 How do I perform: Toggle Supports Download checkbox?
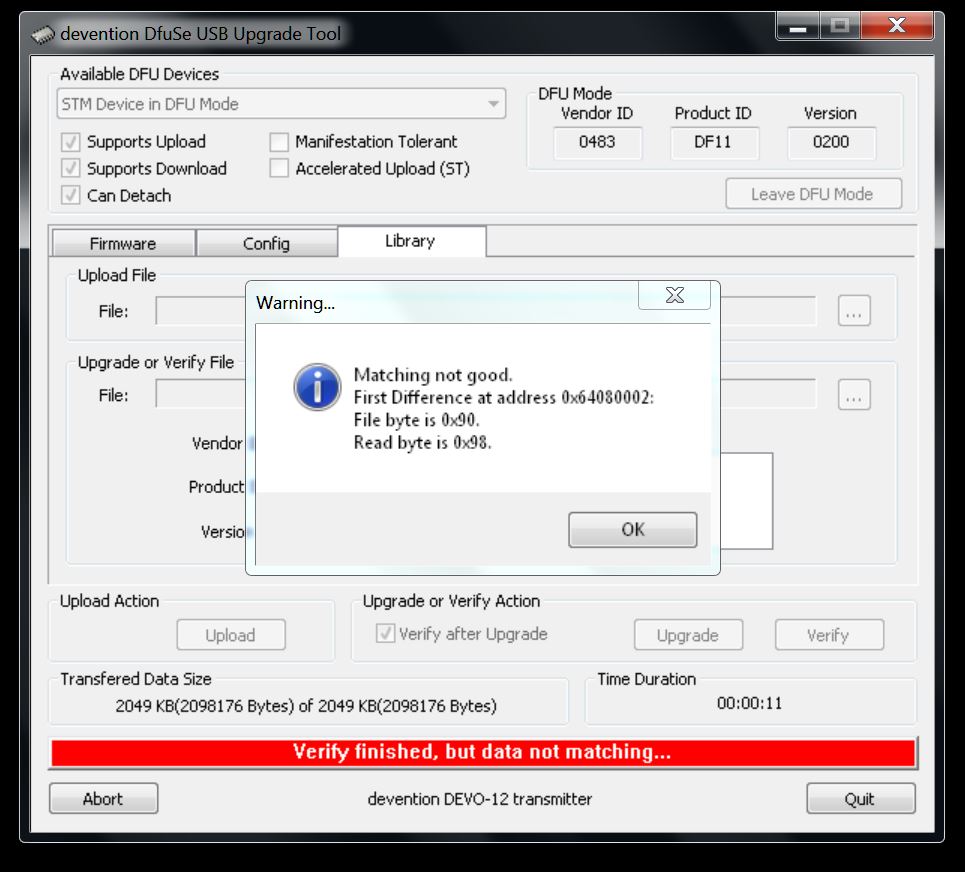click(71, 169)
